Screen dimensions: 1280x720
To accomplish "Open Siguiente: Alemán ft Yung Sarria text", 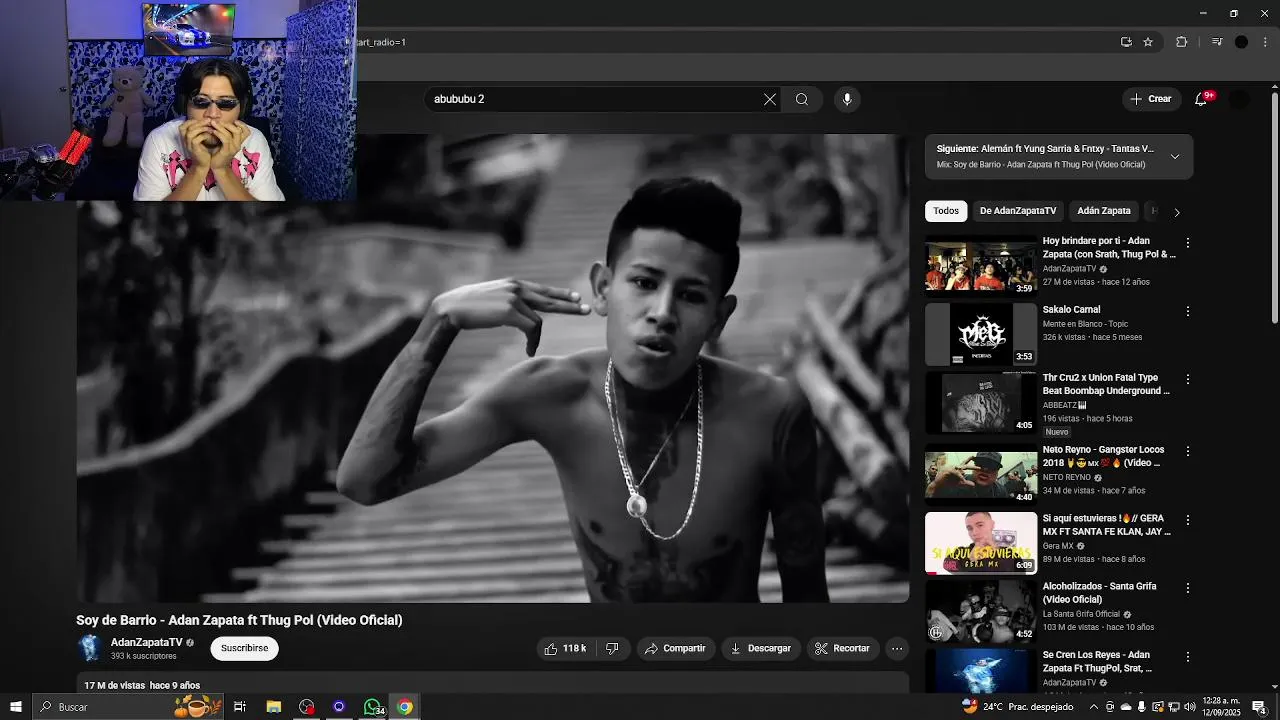I will (1045, 149).
